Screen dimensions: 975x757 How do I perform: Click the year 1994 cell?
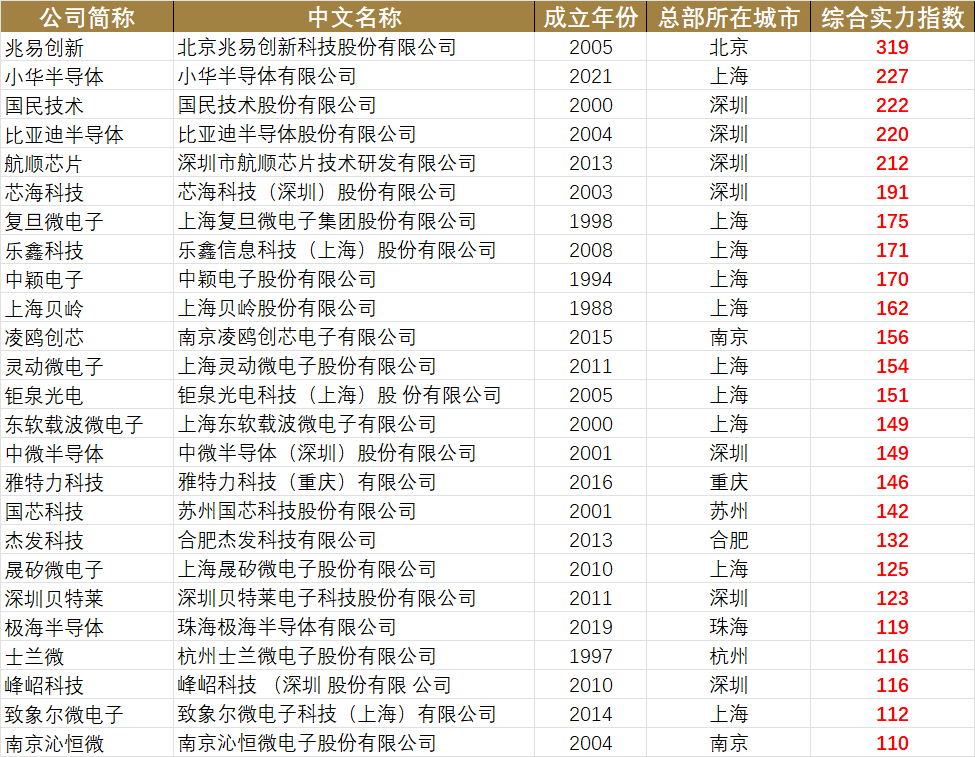coord(590,279)
